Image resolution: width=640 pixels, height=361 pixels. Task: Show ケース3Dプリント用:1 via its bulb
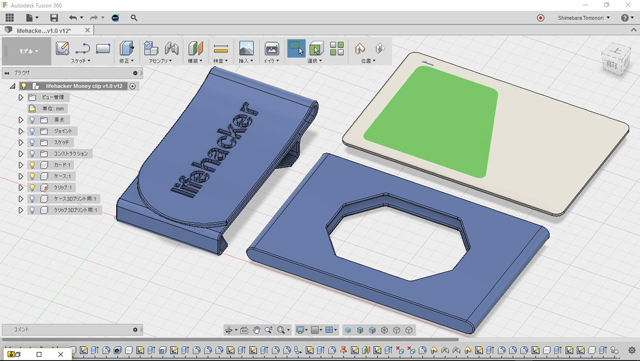point(32,198)
